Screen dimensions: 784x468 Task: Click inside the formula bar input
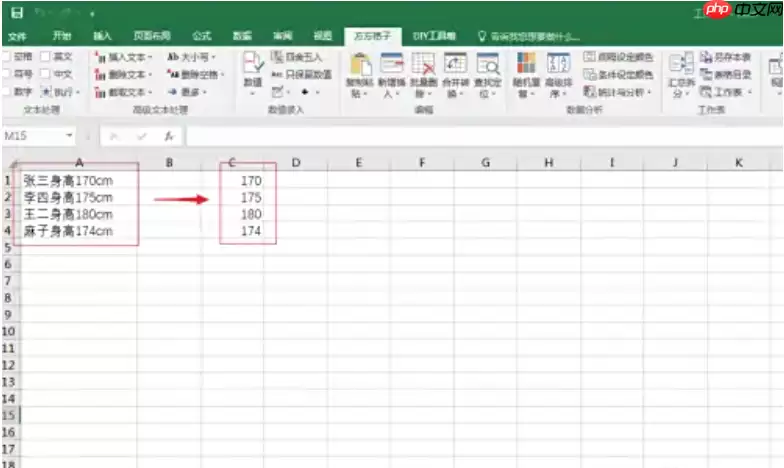(484, 136)
